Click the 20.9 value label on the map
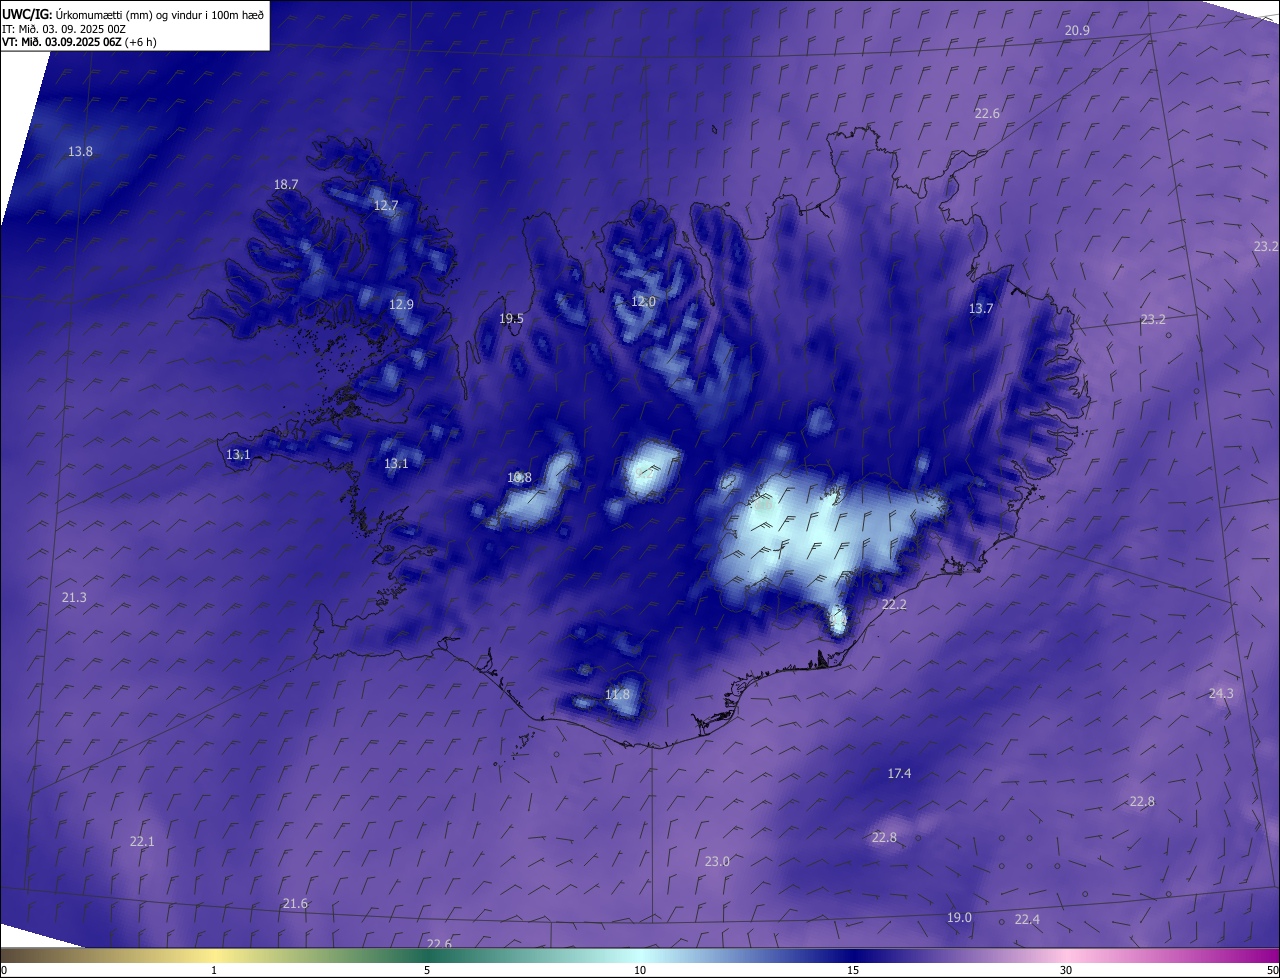The image size is (1280, 978). [1077, 31]
